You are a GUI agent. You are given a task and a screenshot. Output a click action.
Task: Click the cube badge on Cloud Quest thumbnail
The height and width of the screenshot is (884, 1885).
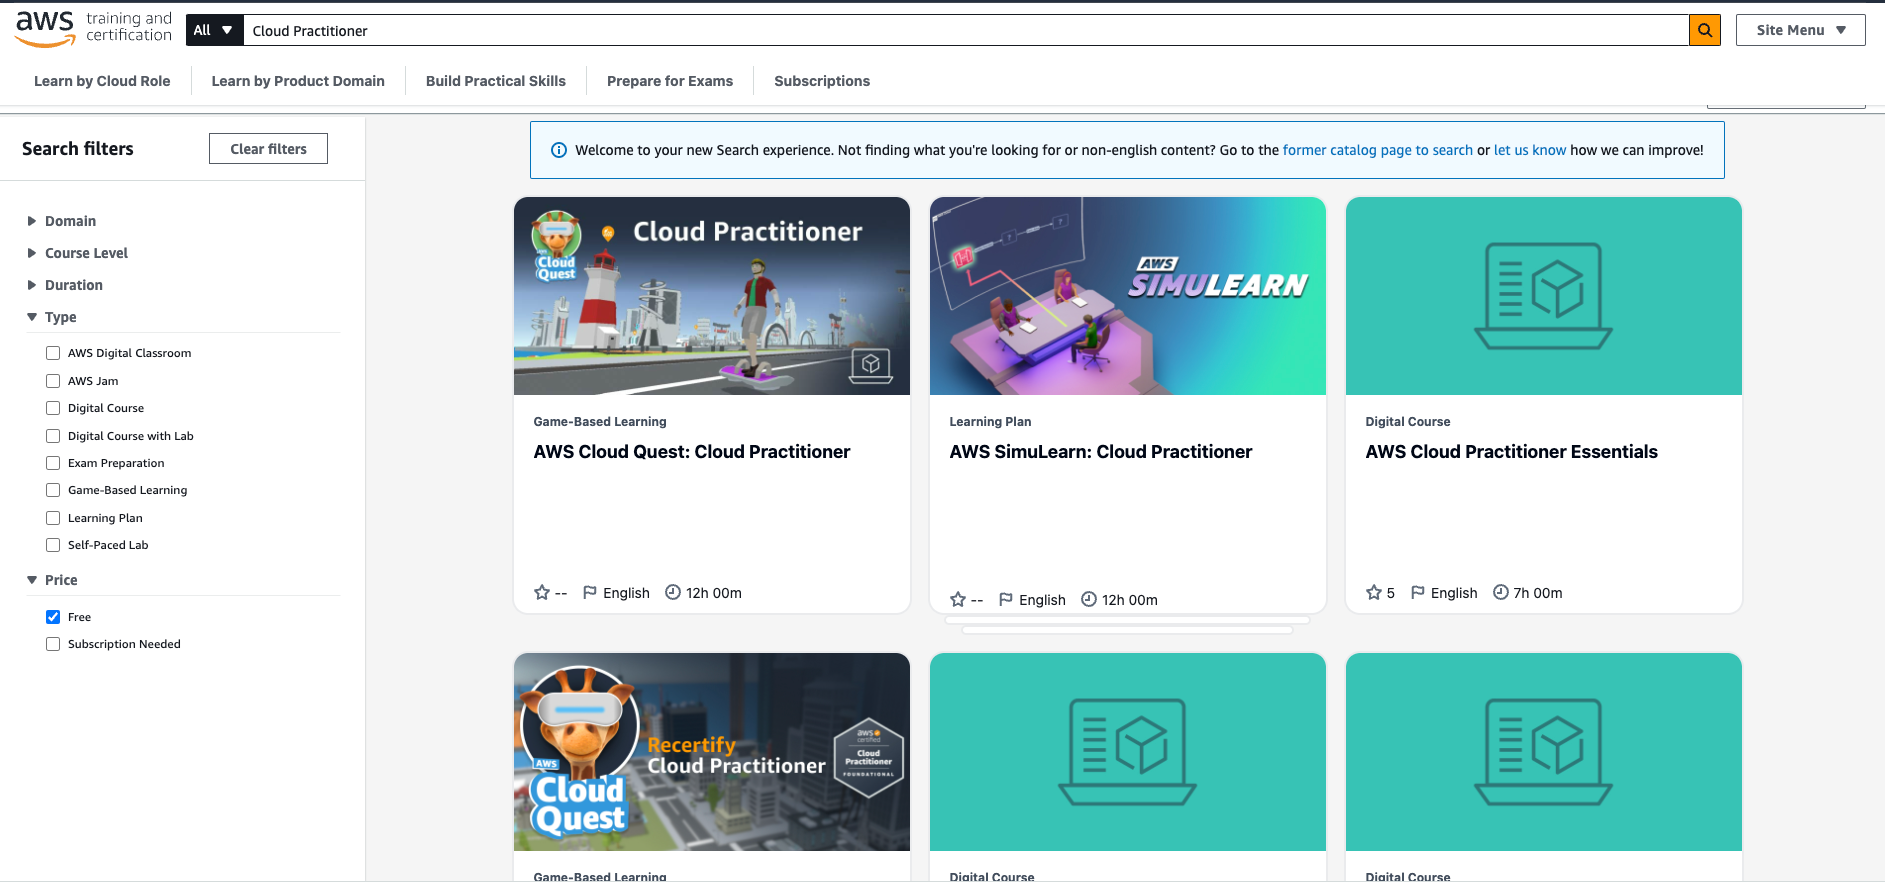(871, 365)
